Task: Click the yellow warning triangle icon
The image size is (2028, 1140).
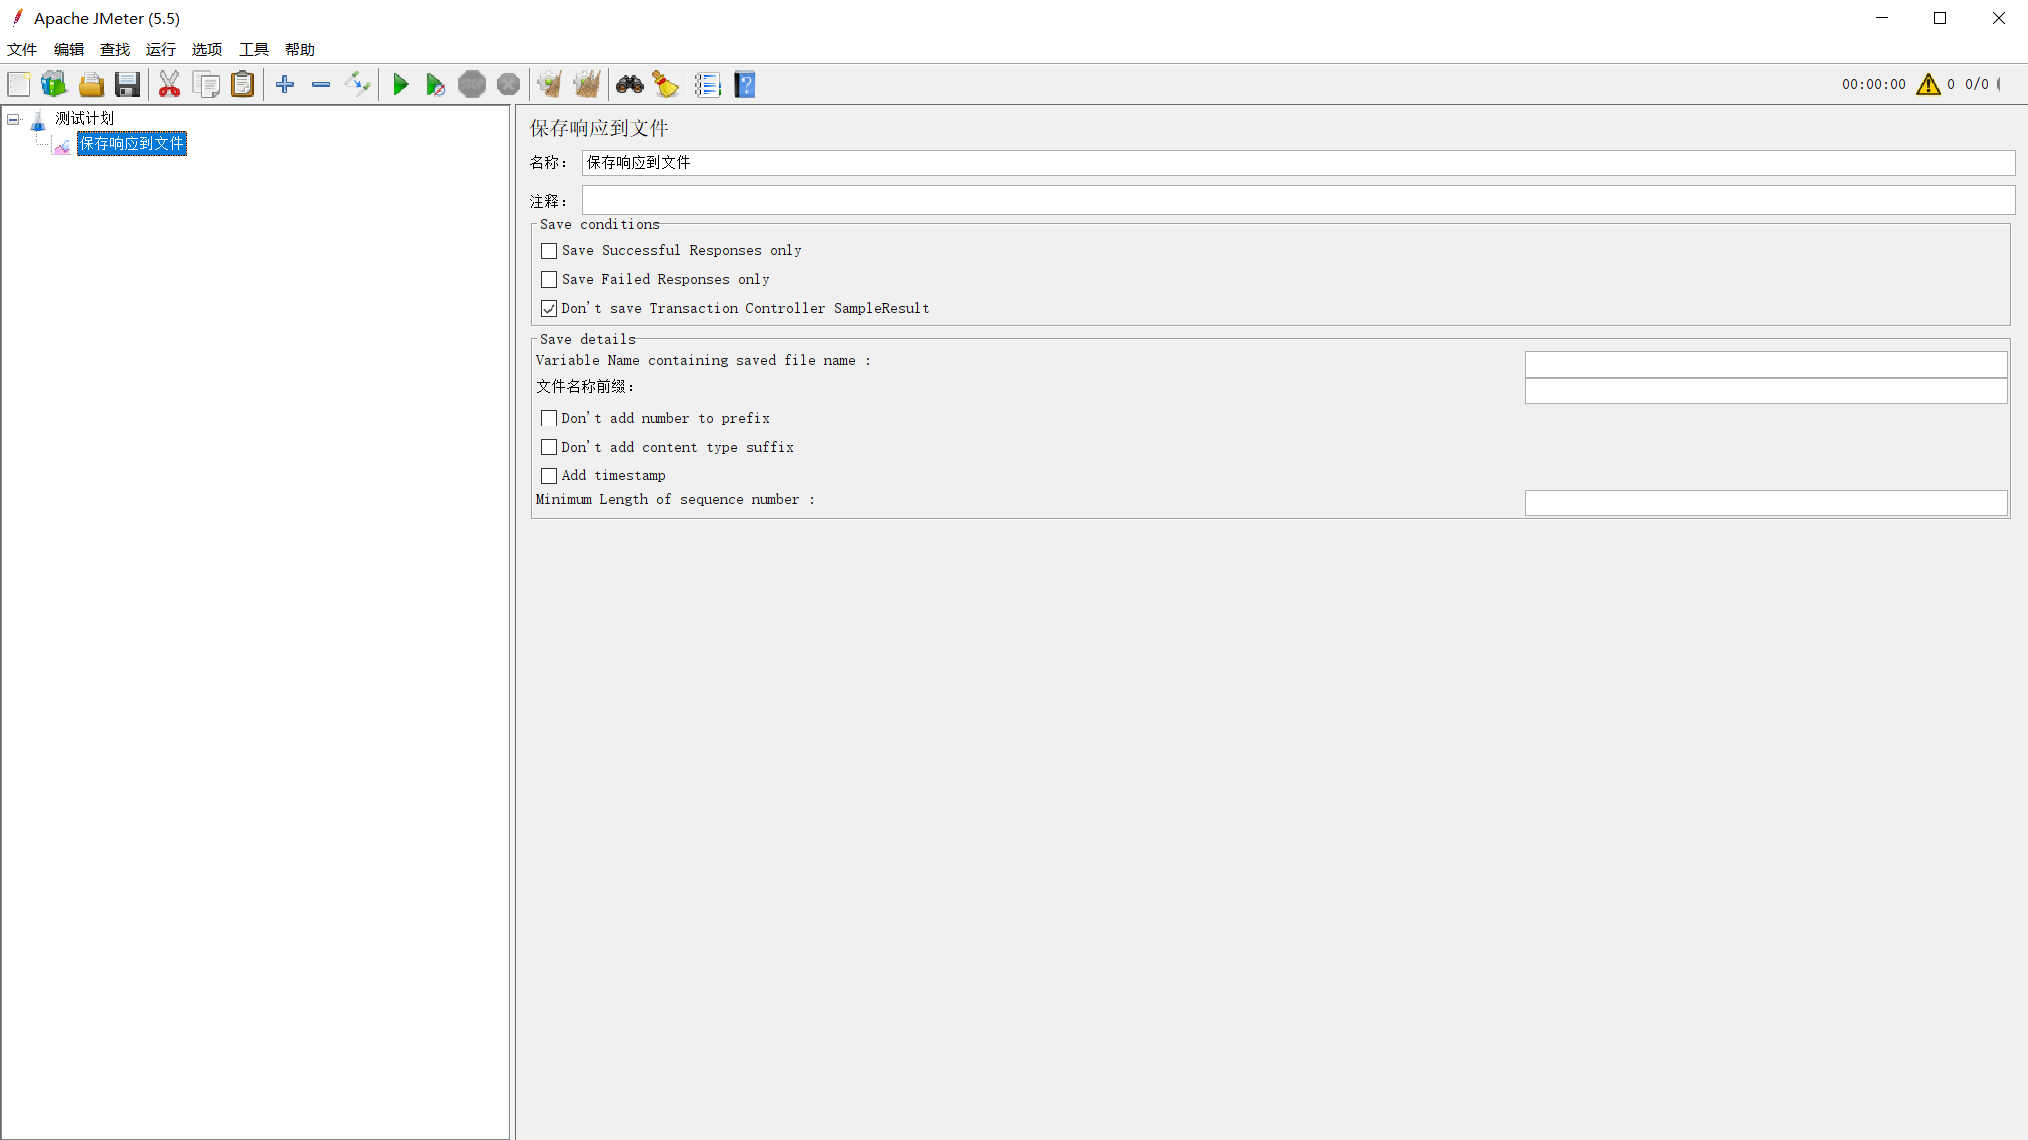Action: pos(1928,85)
